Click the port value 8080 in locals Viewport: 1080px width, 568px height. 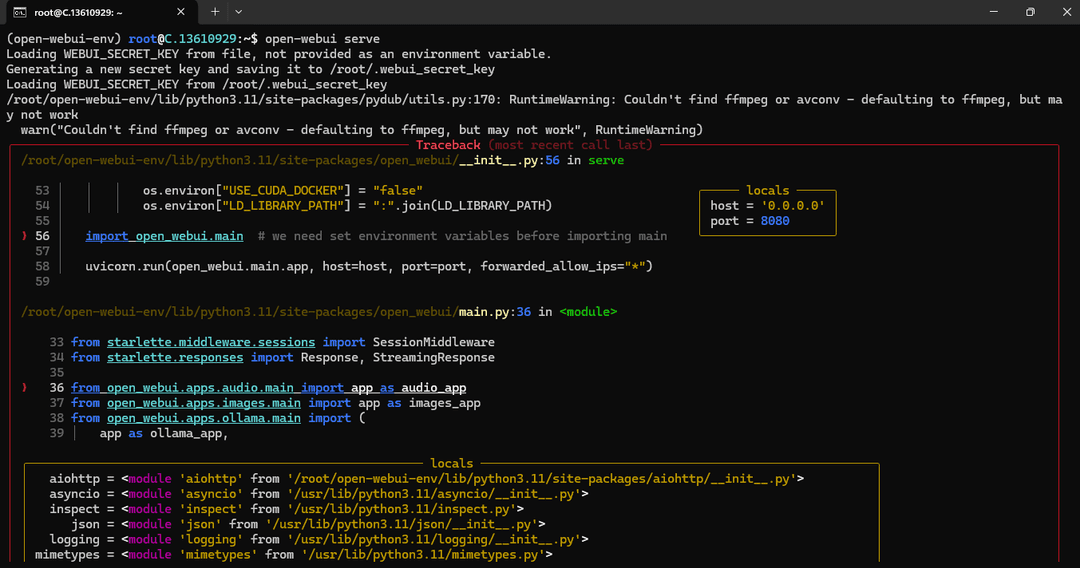tap(773, 221)
